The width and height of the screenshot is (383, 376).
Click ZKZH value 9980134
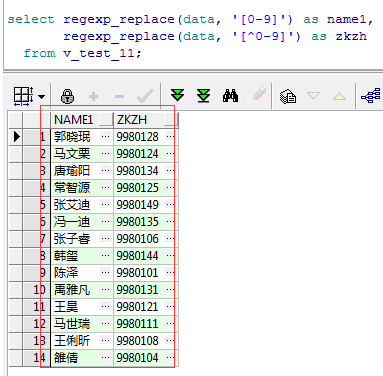(x=137, y=171)
